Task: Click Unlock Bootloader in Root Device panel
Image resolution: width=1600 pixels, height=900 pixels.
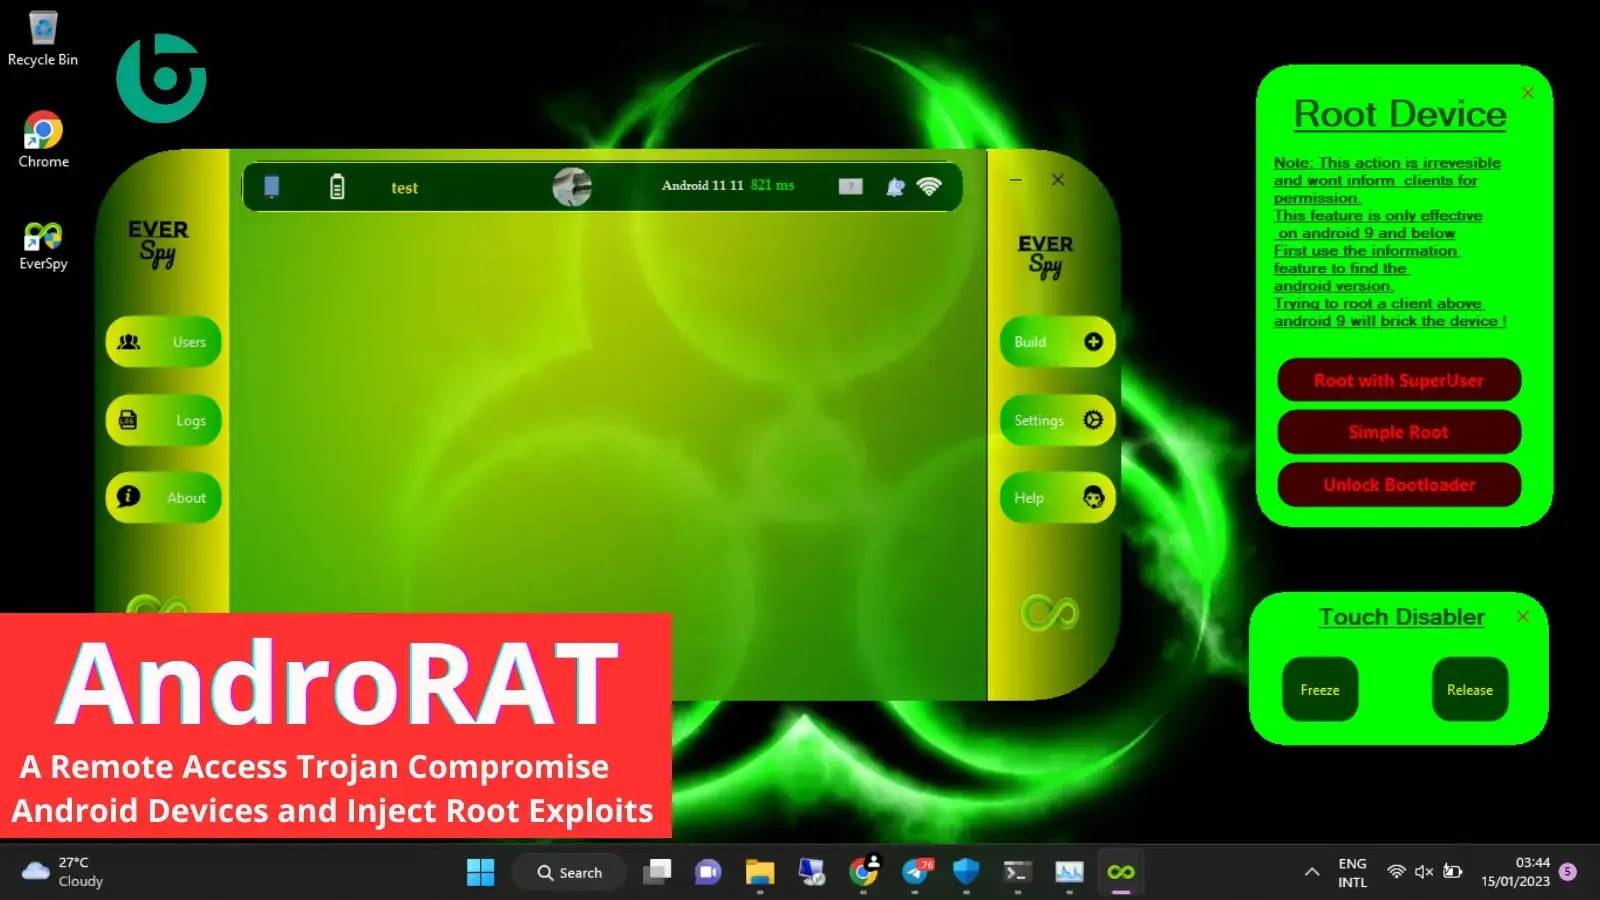Action: (1397, 484)
